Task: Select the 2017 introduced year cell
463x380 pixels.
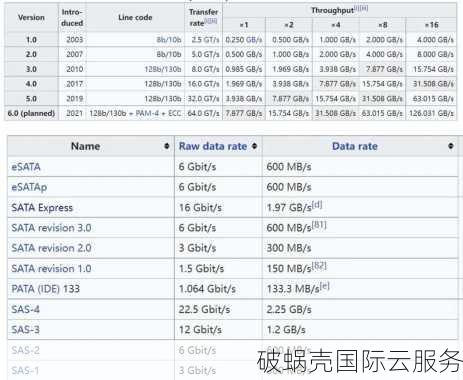Action: click(x=72, y=84)
